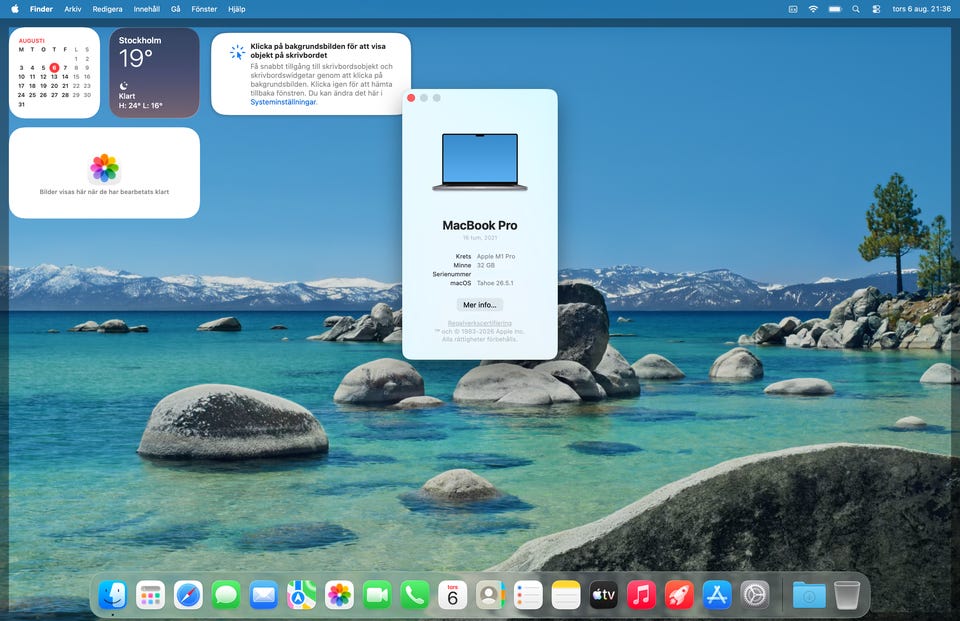960x621 pixels.
Task: Open the red rocket app icon
Action: pyautogui.click(x=679, y=595)
